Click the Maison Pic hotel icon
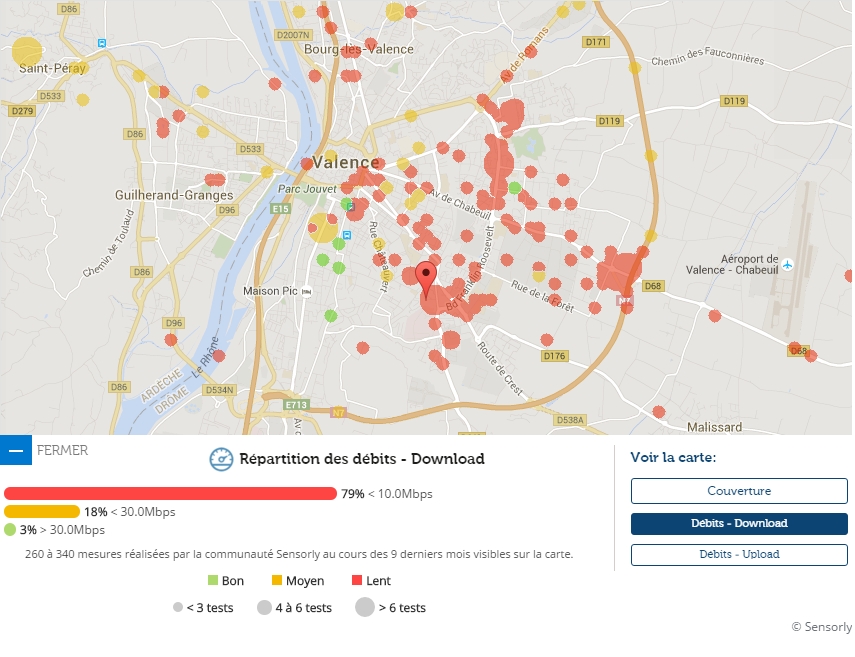This screenshot has width=855, height=657. pyautogui.click(x=306, y=292)
